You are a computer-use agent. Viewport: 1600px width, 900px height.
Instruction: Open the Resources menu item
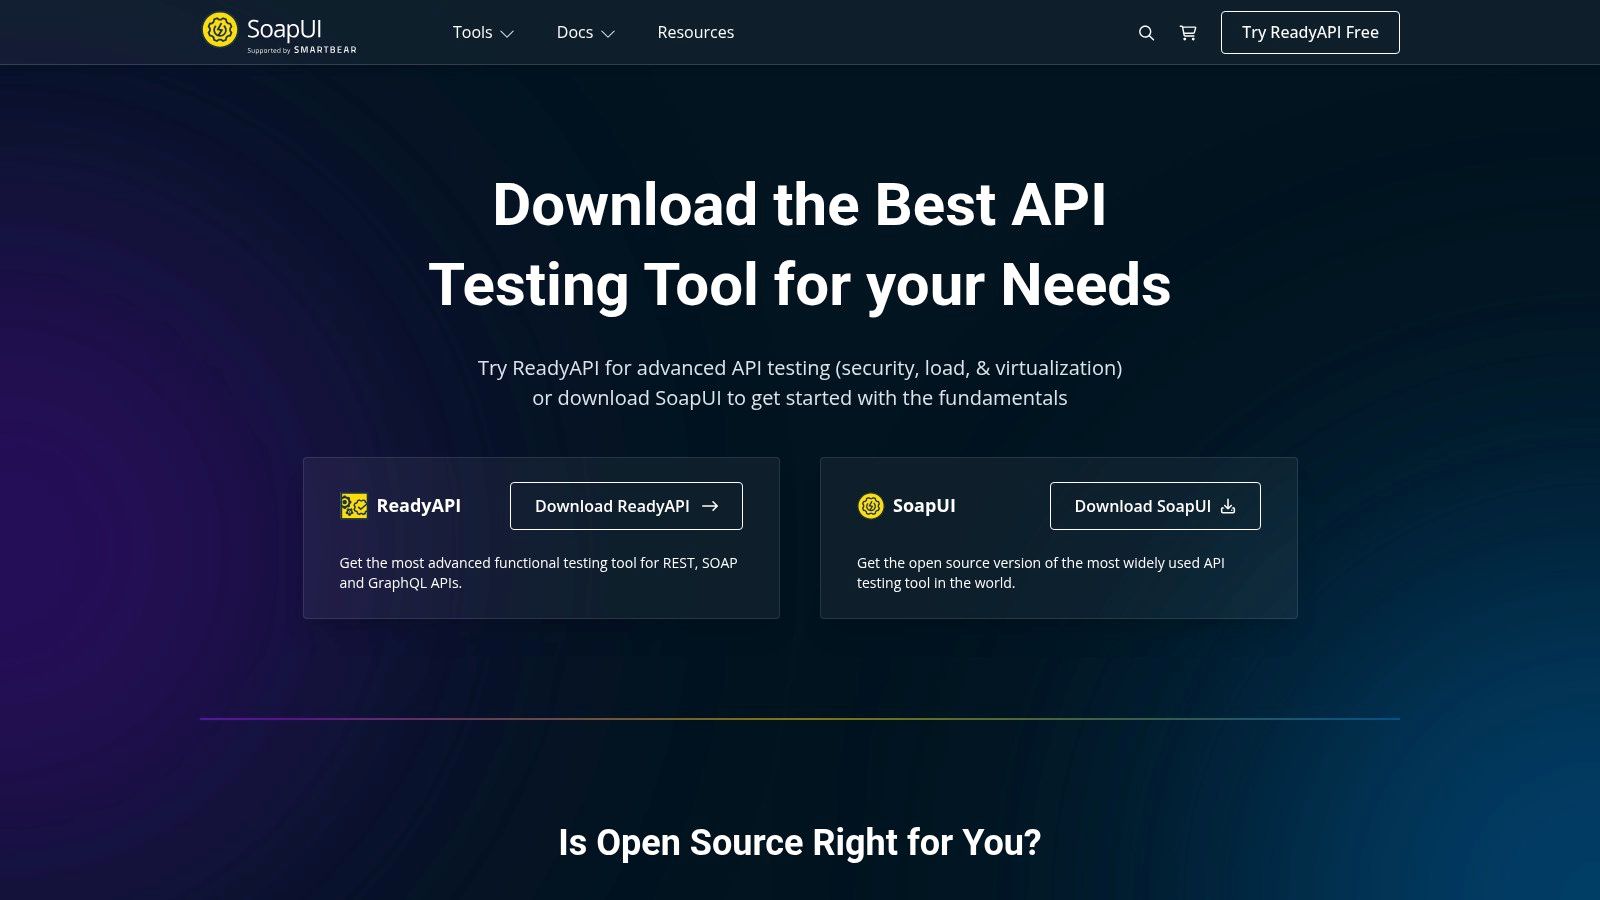point(695,32)
